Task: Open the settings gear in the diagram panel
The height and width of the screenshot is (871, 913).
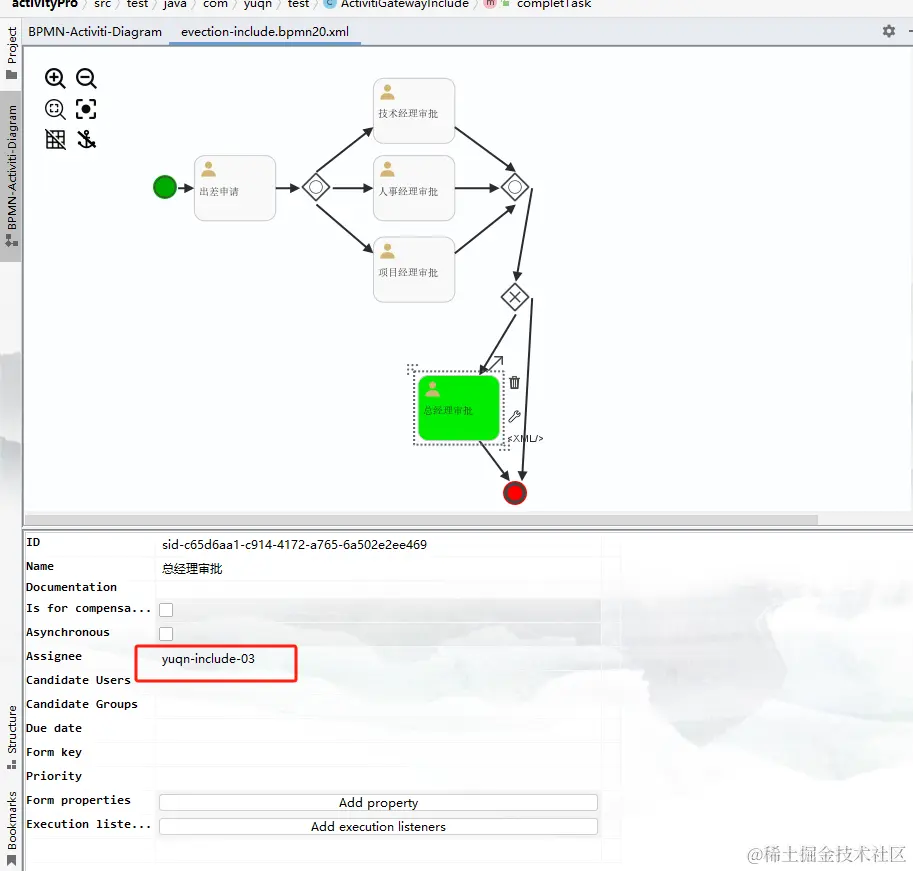Action: pos(889,31)
